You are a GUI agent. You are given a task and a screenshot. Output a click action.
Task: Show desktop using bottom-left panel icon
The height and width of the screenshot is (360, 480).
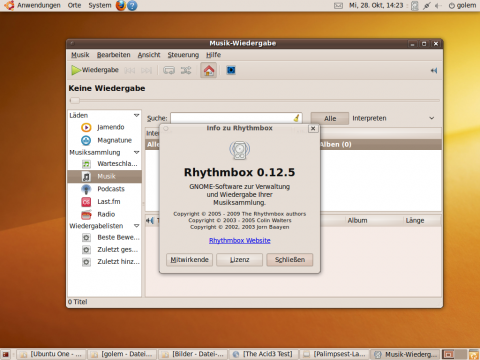click(5, 354)
